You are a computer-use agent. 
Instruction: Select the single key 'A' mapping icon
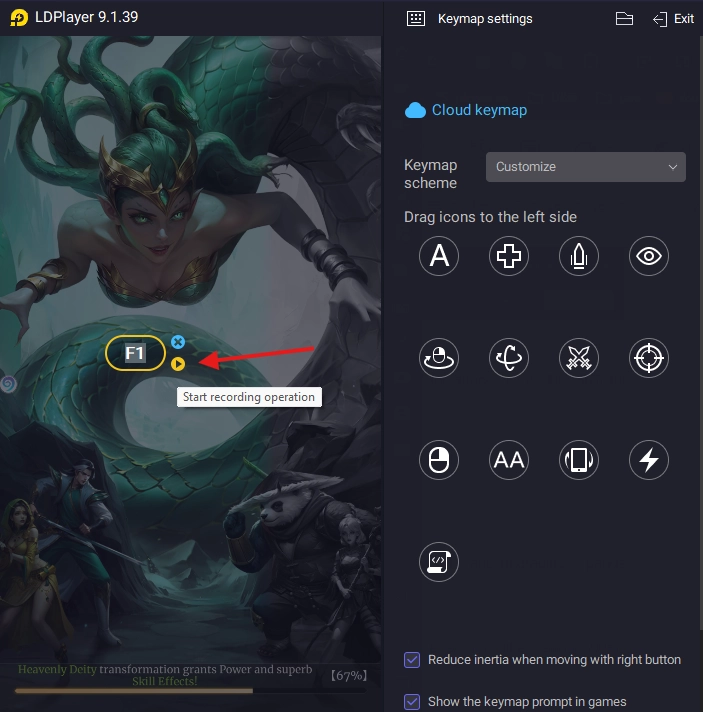click(x=439, y=256)
